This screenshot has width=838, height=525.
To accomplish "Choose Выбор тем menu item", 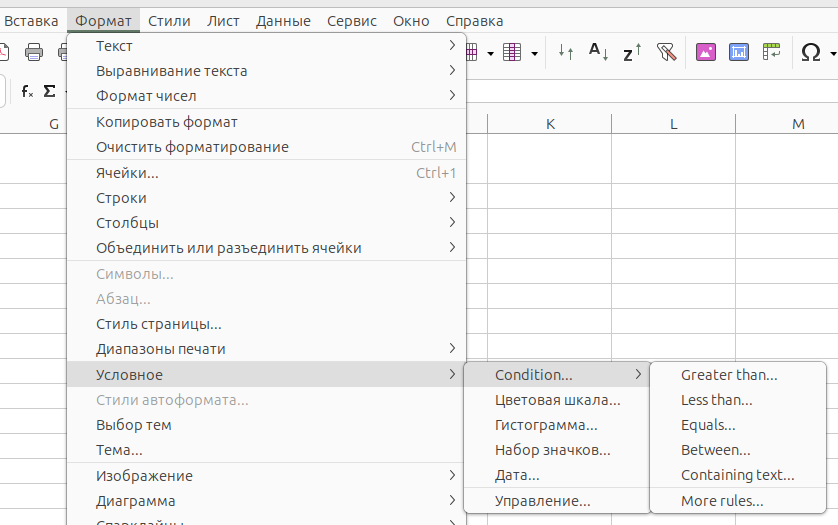I will [x=267, y=425].
